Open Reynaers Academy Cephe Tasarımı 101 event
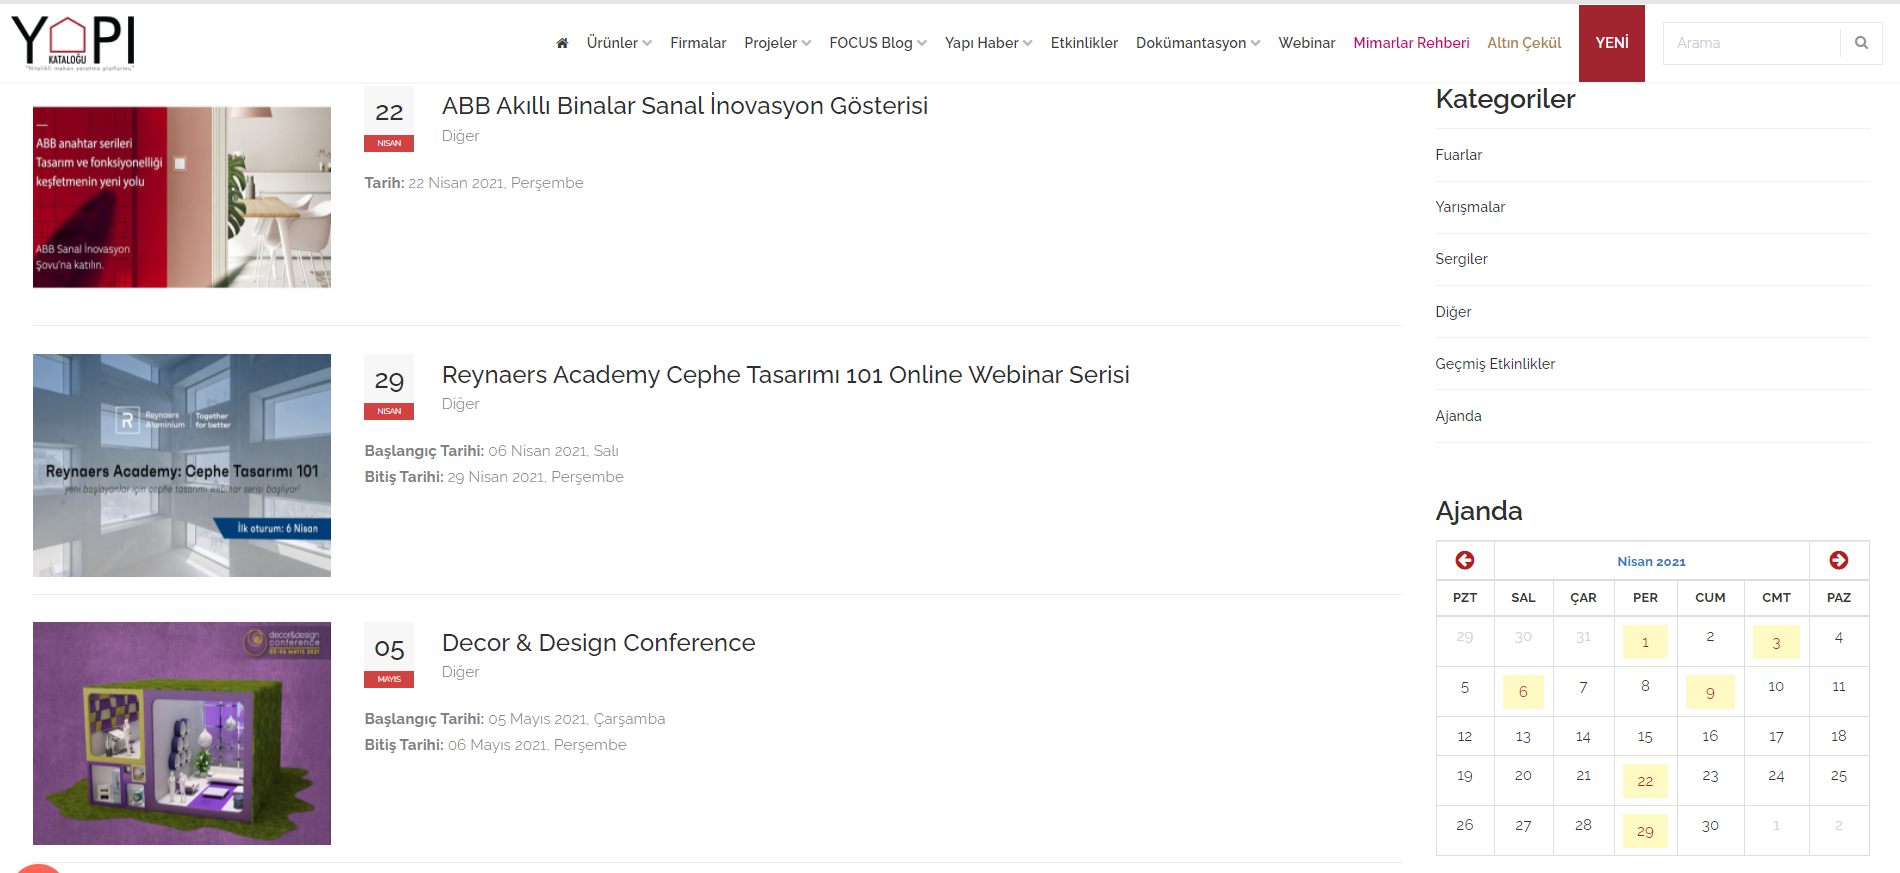The image size is (1900, 873). [x=786, y=374]
